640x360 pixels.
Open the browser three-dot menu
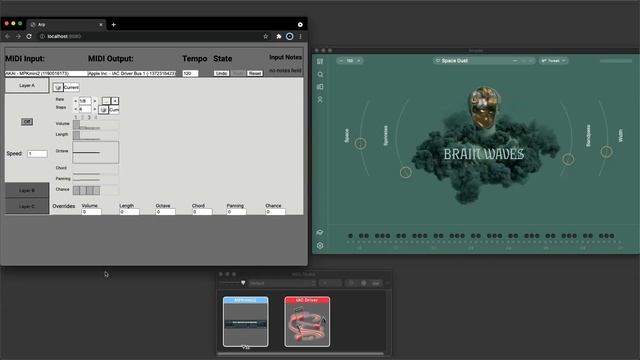300,36
